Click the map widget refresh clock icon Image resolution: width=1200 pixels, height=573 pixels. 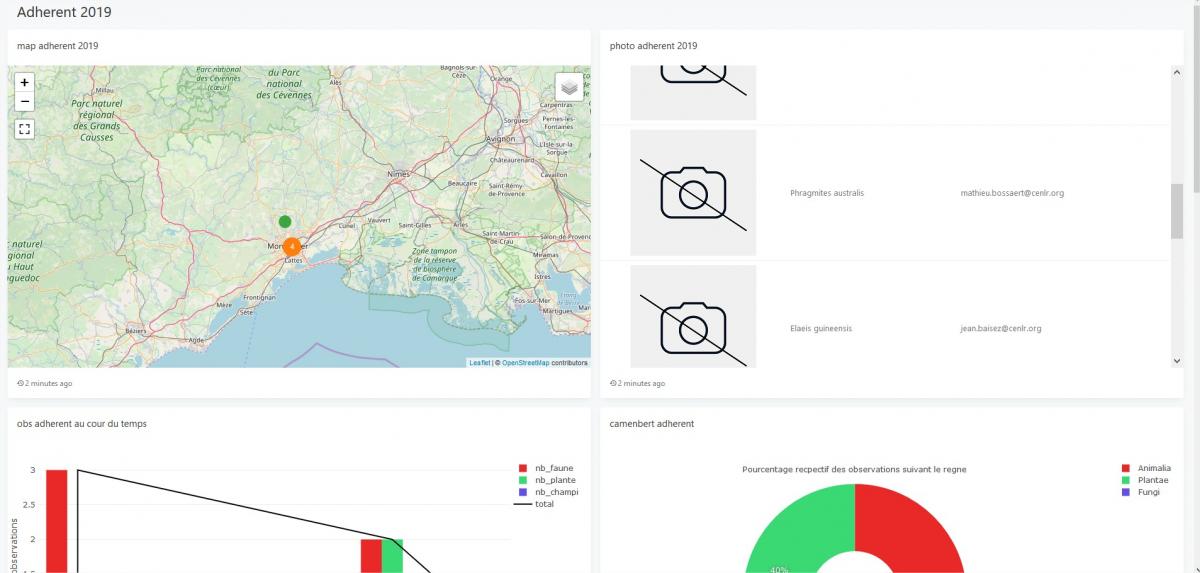[x=21, y=383]
